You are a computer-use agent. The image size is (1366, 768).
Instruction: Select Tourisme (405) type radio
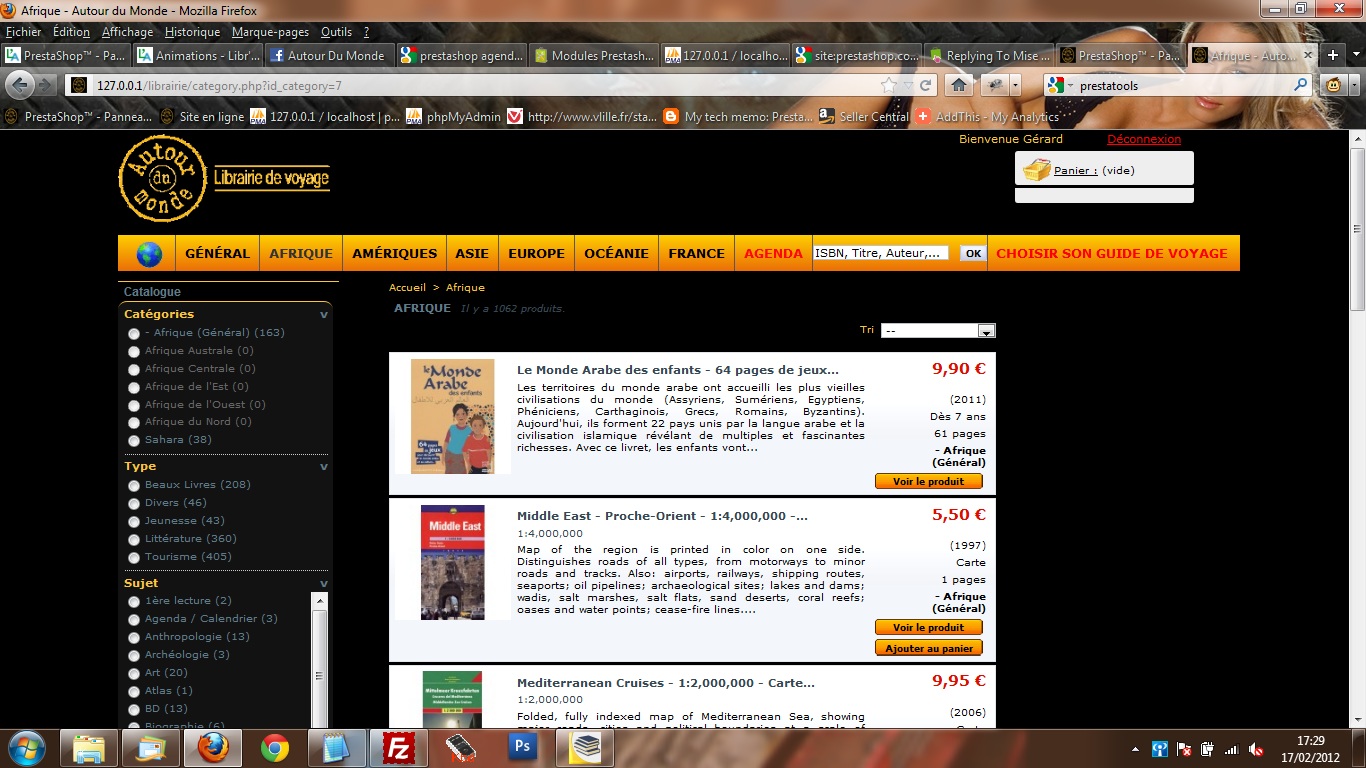134,557
